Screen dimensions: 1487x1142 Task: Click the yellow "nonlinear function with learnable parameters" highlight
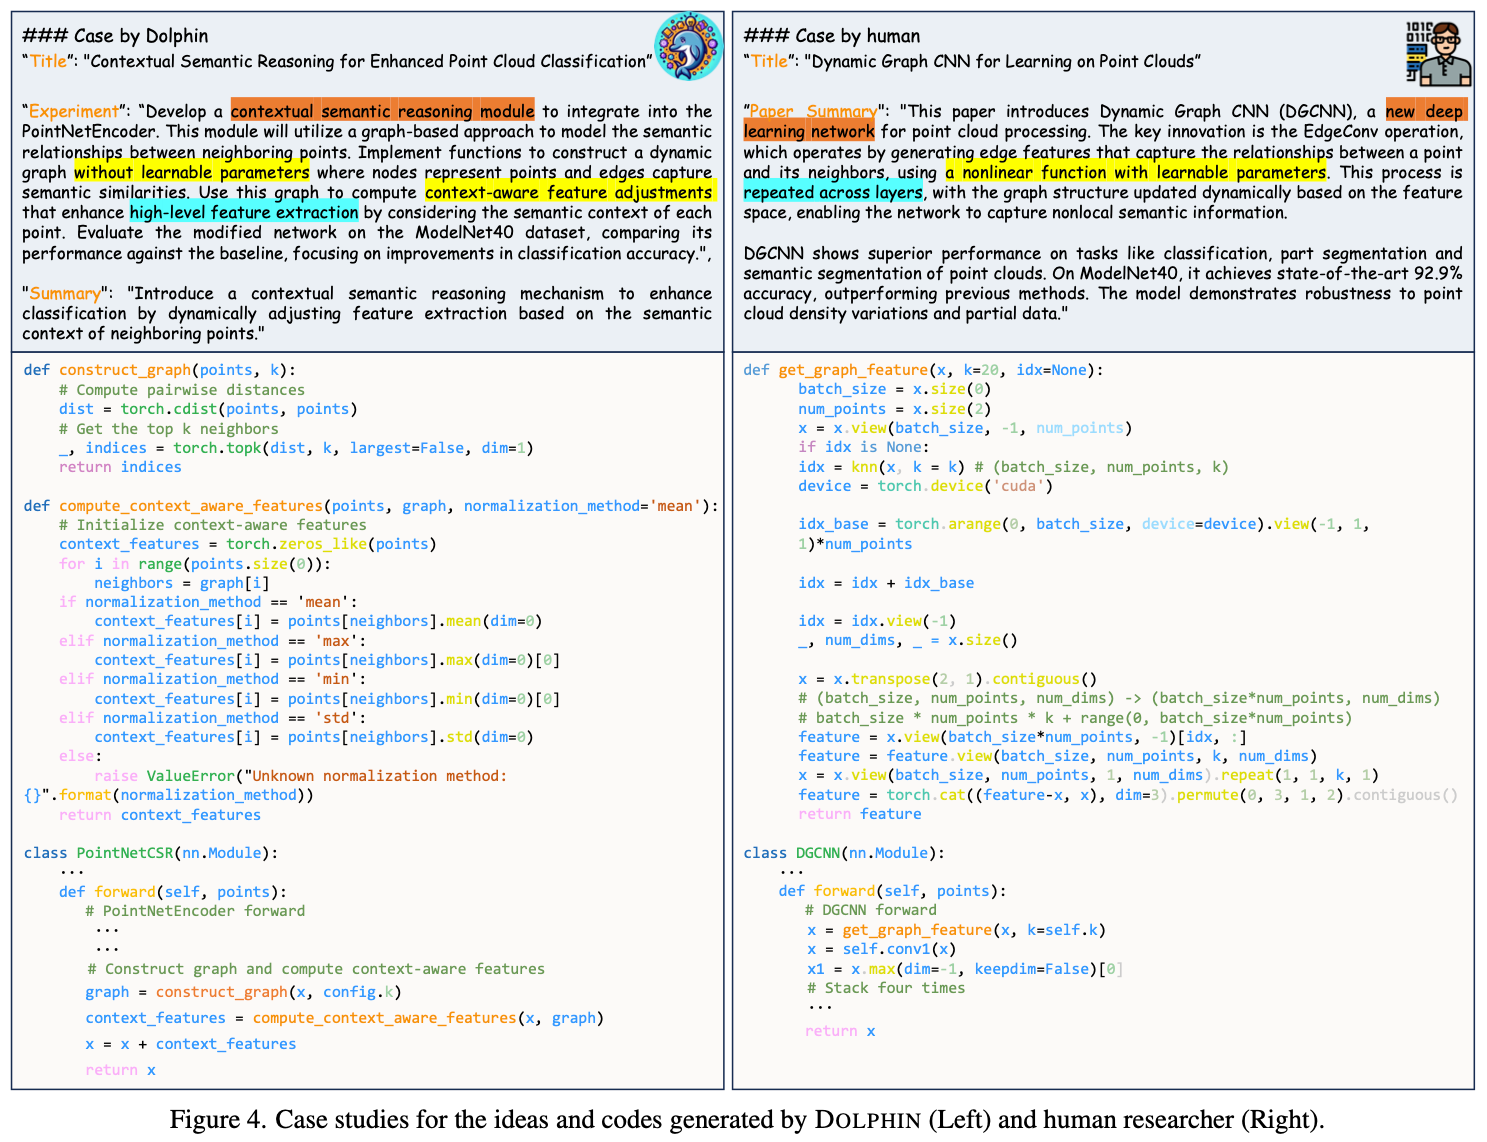(x=1136, y=172)
